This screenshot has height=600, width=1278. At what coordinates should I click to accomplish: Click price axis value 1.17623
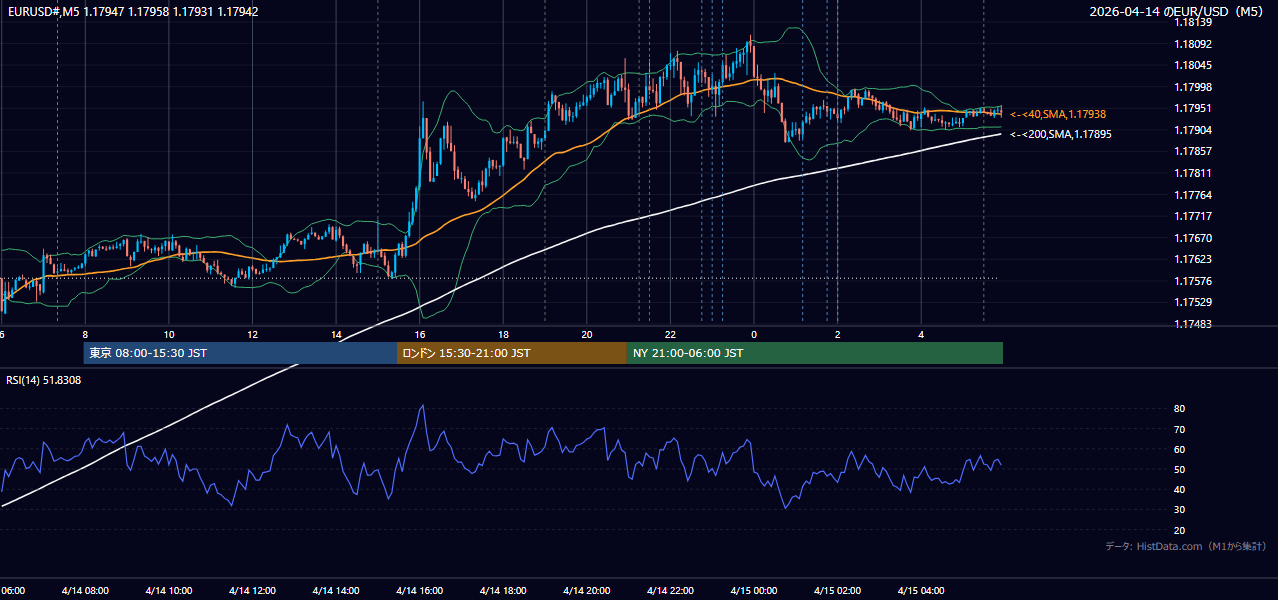(1192, 259)
